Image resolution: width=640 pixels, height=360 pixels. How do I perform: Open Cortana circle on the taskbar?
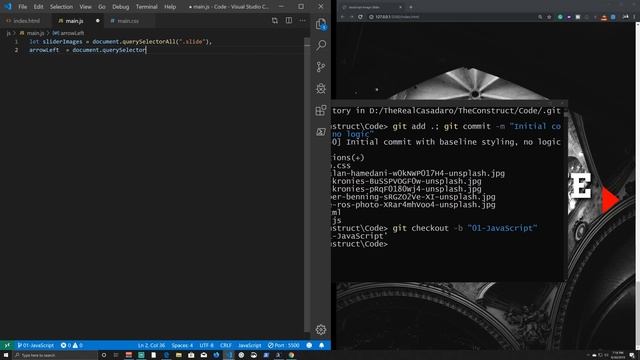pyautogui.click(x=104, y=355)
